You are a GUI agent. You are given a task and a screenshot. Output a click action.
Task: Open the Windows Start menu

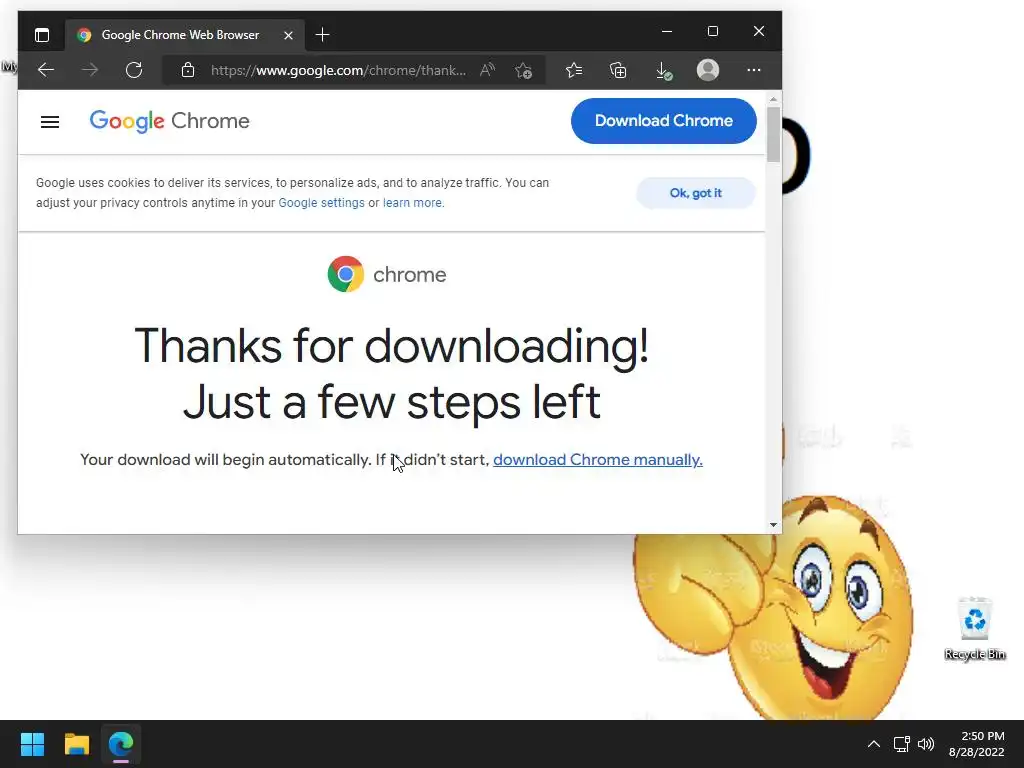pyautogui.click(x=32, y=744)
